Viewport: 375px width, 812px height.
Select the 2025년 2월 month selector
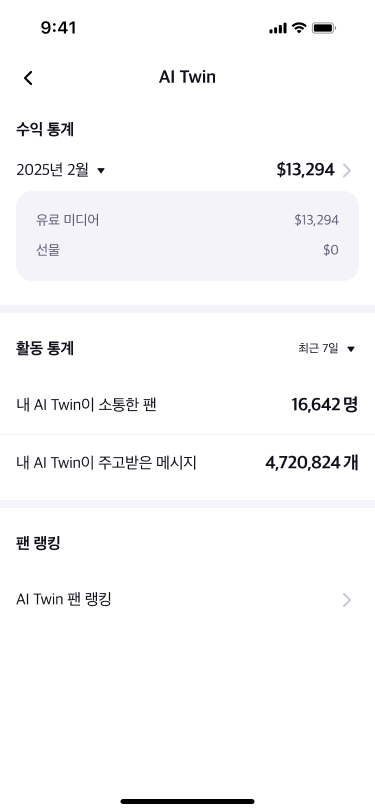(x=61, y=170)
